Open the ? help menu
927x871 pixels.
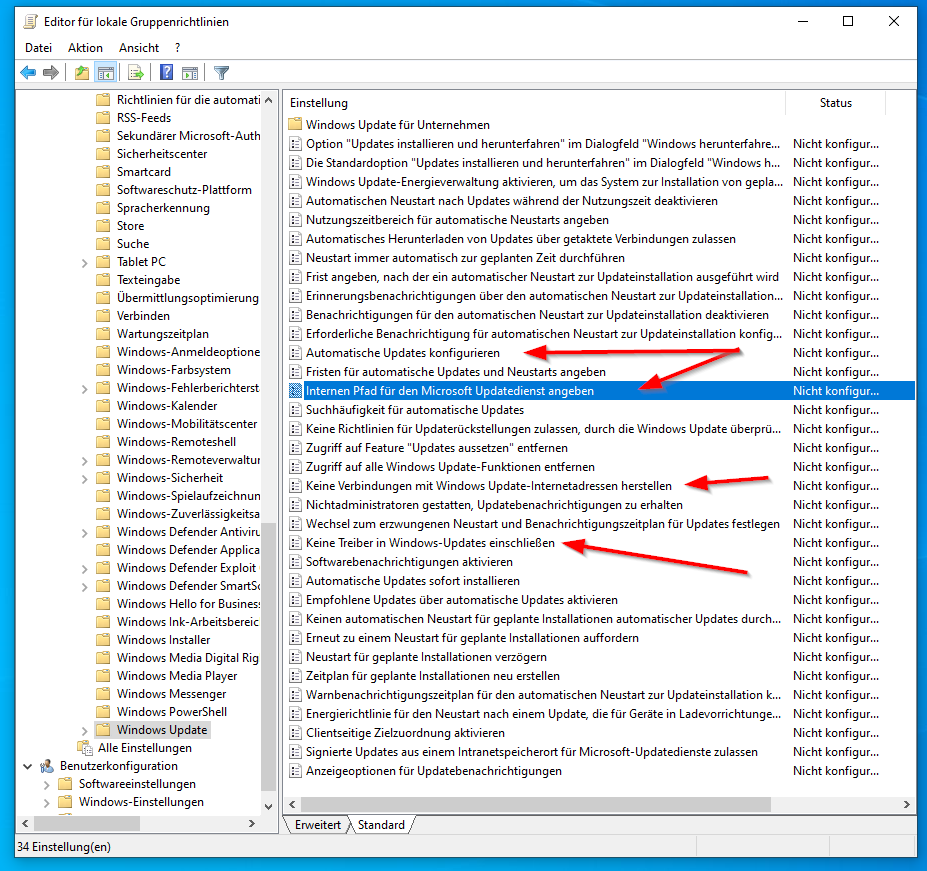177,48
